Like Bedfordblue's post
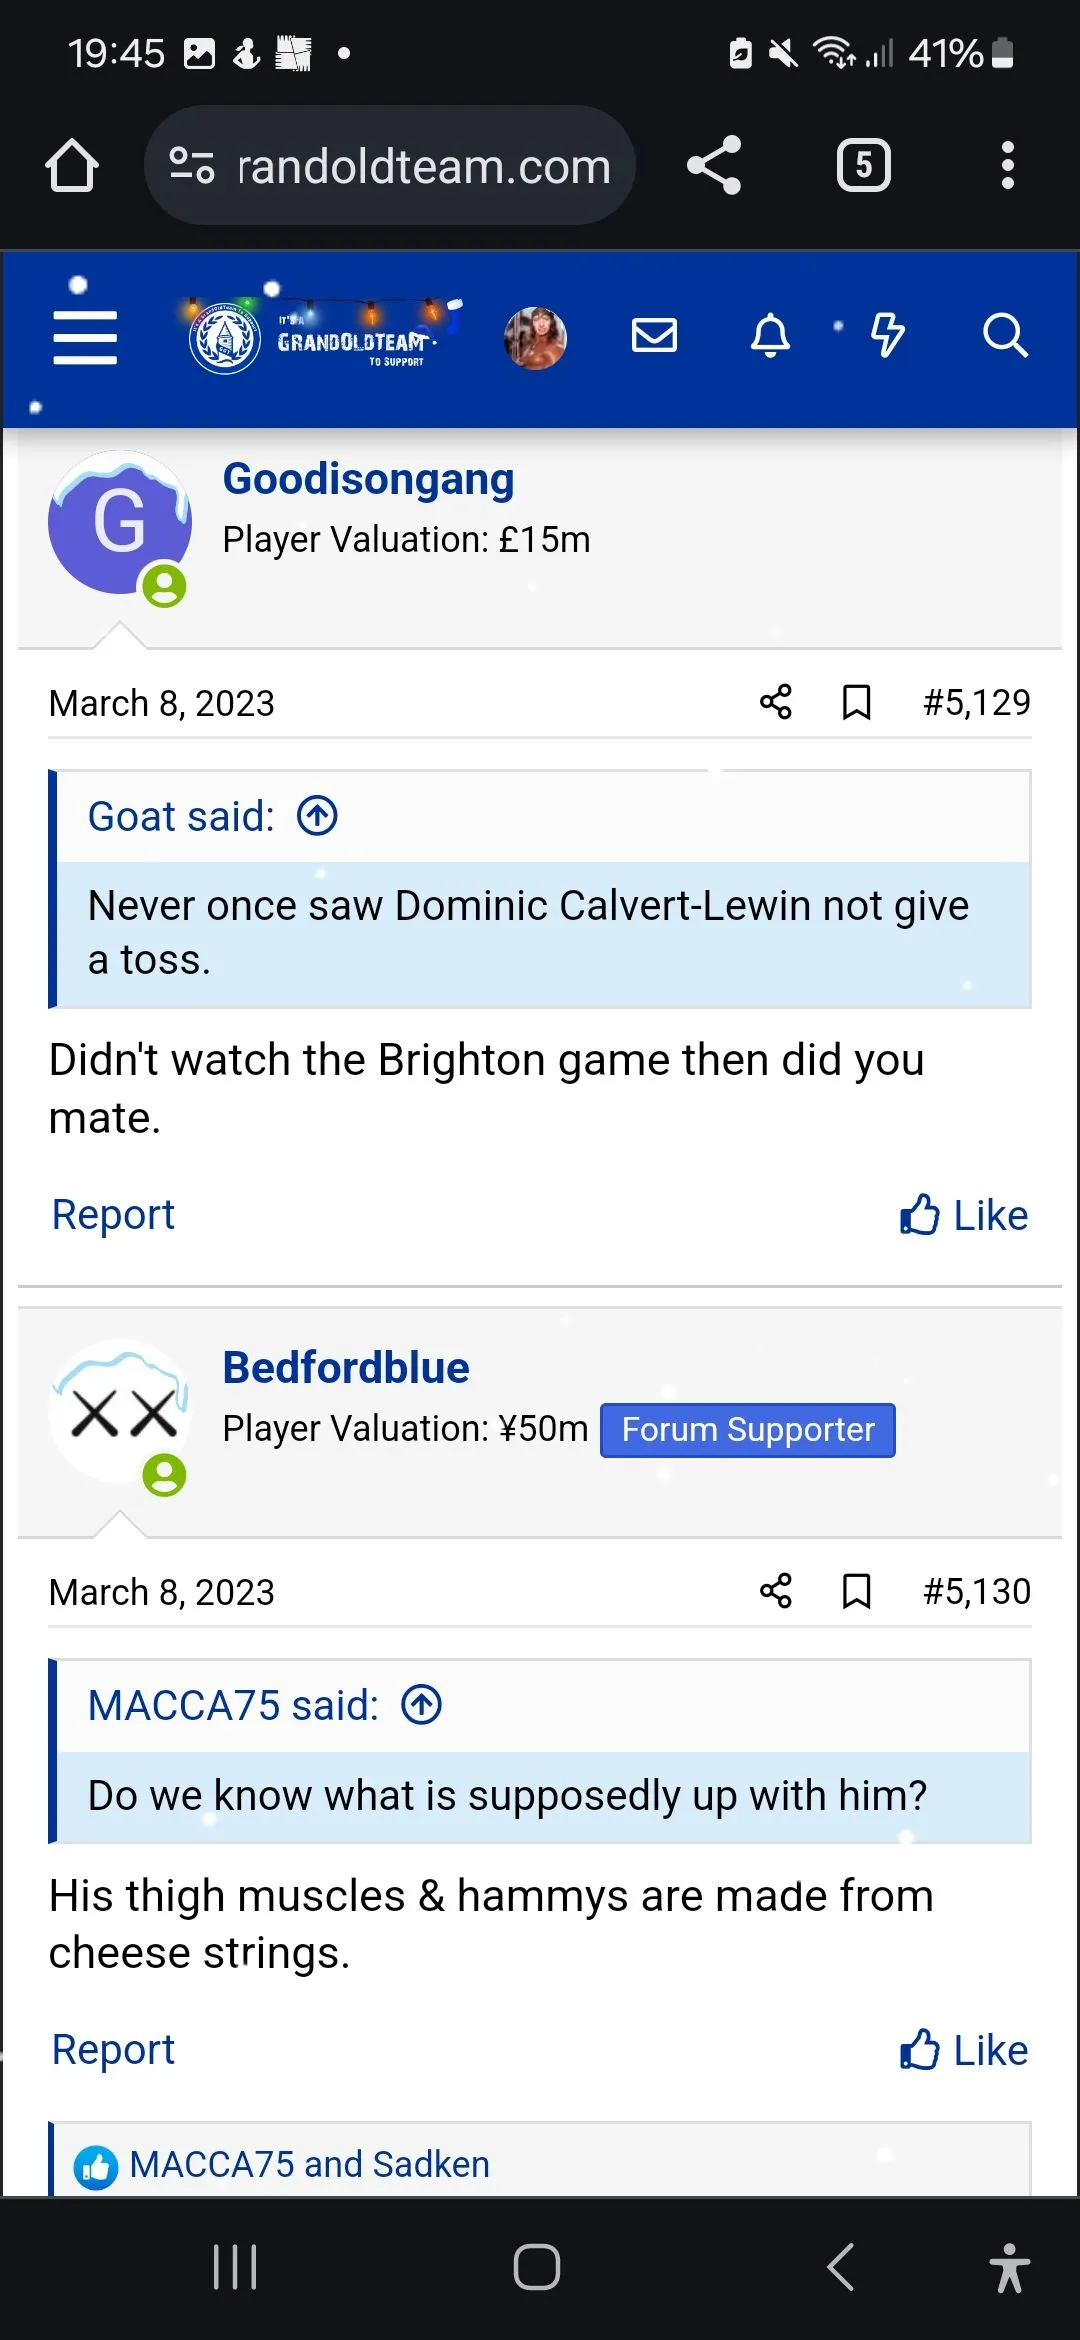The image size is (1080, 2340). 964,2051
